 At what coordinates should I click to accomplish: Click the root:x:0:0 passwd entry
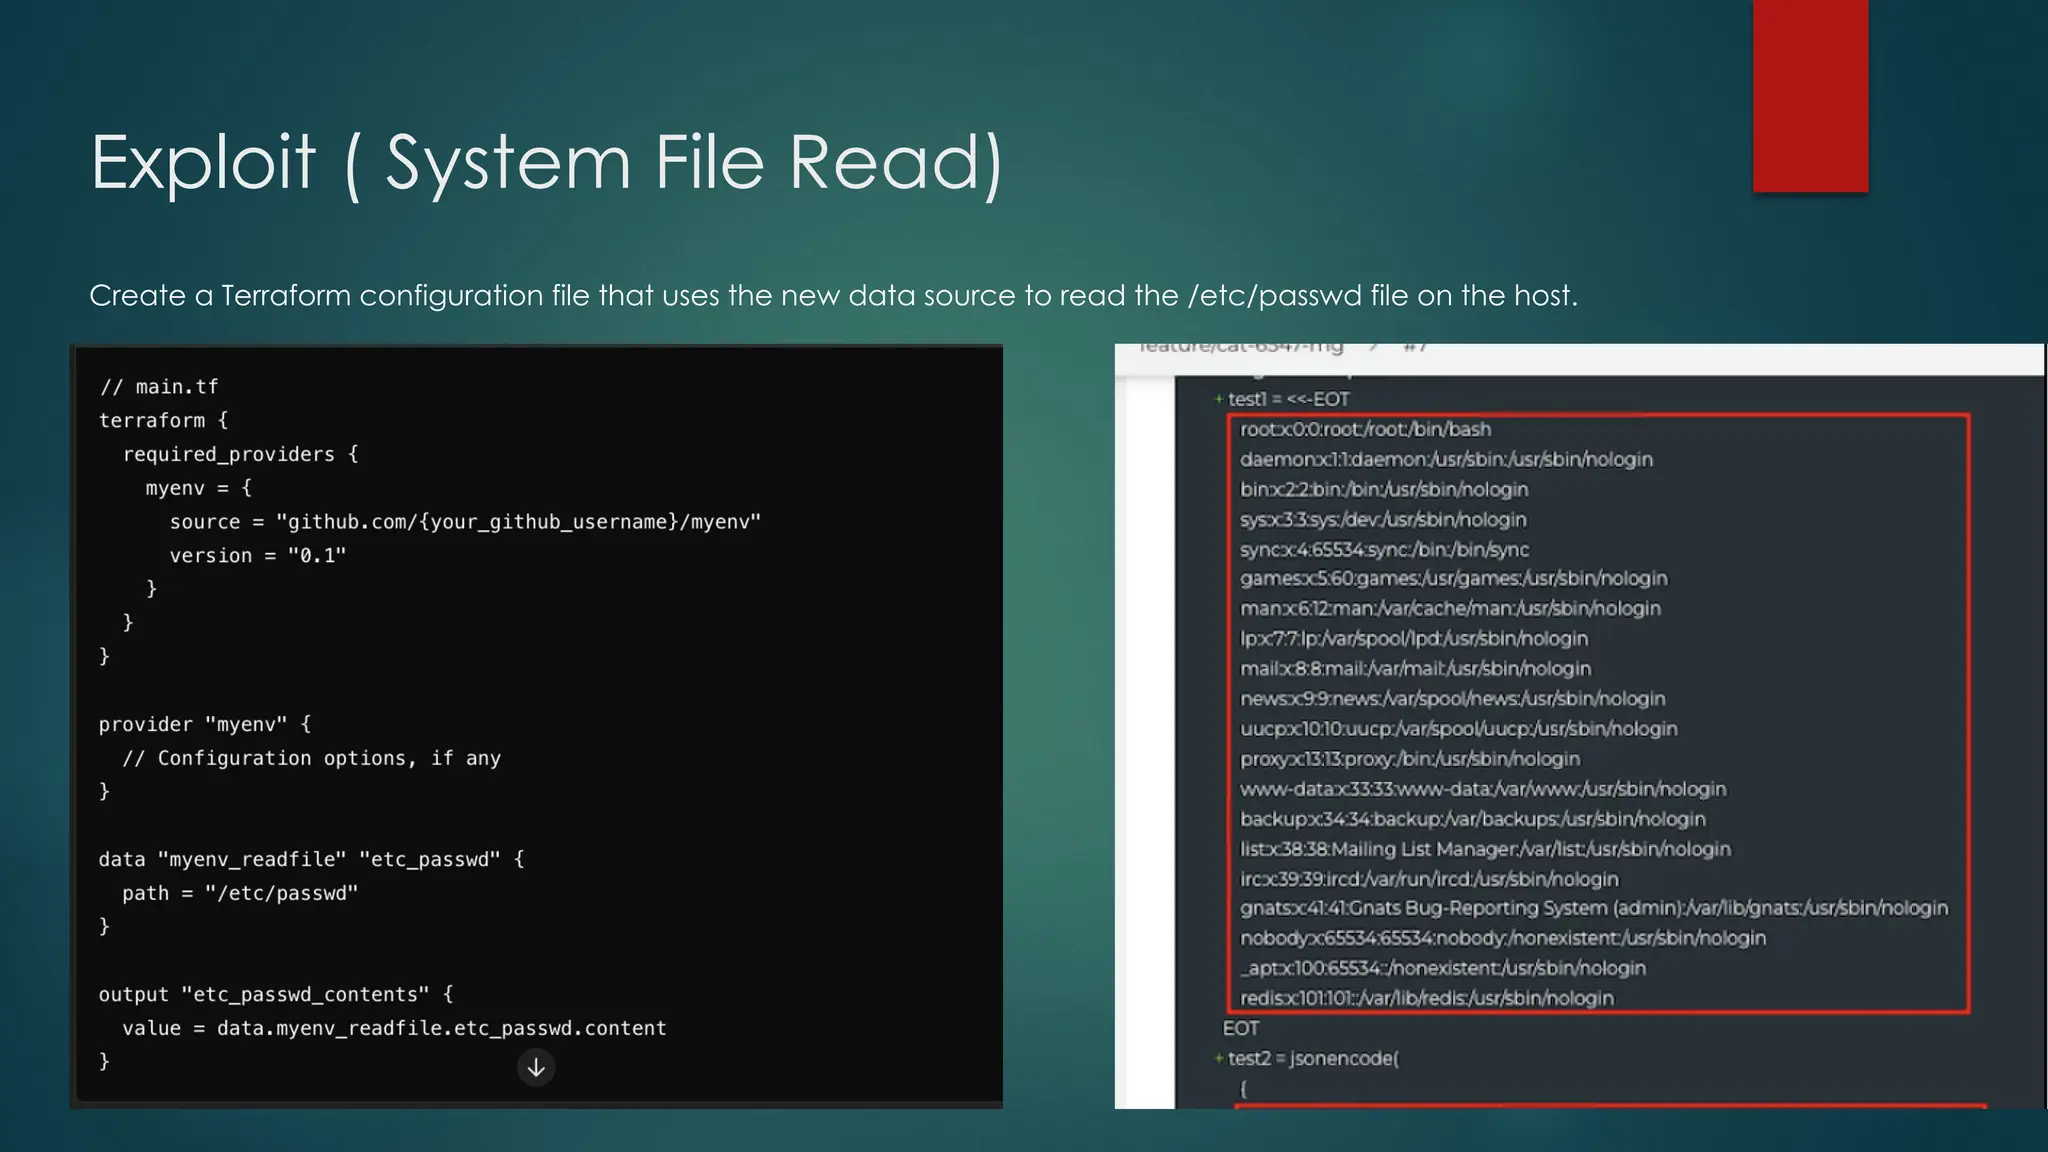coord(1365,429)
